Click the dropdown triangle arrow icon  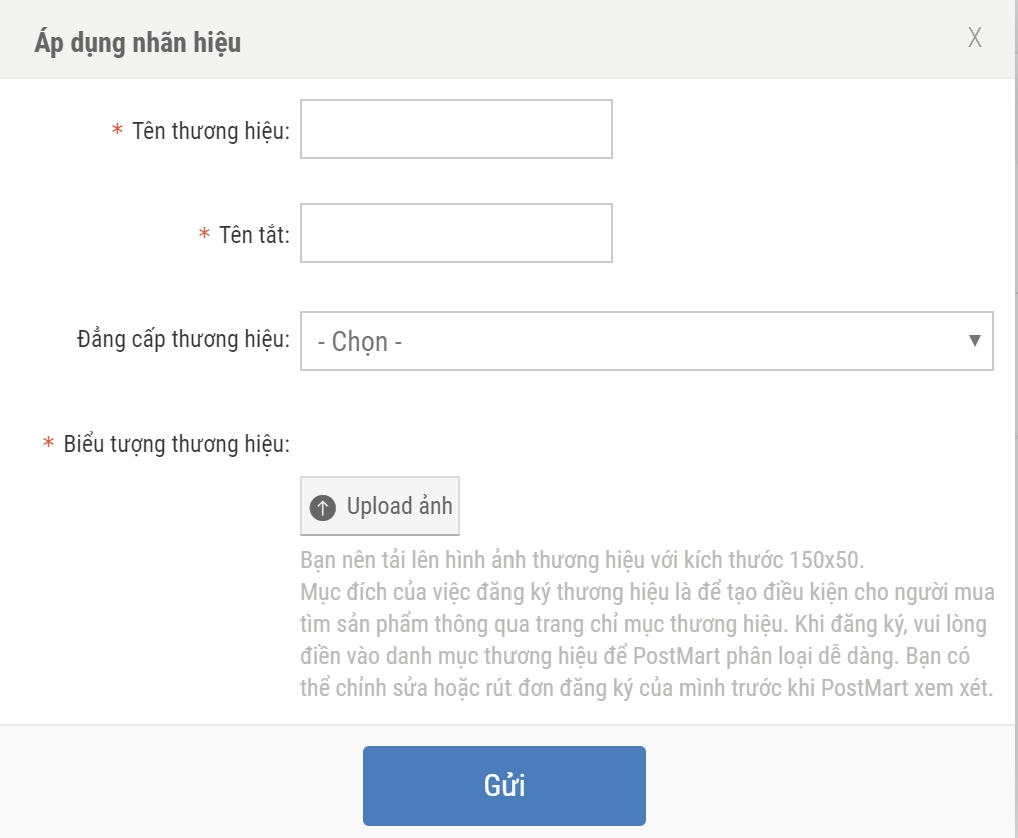click(975, 340)
